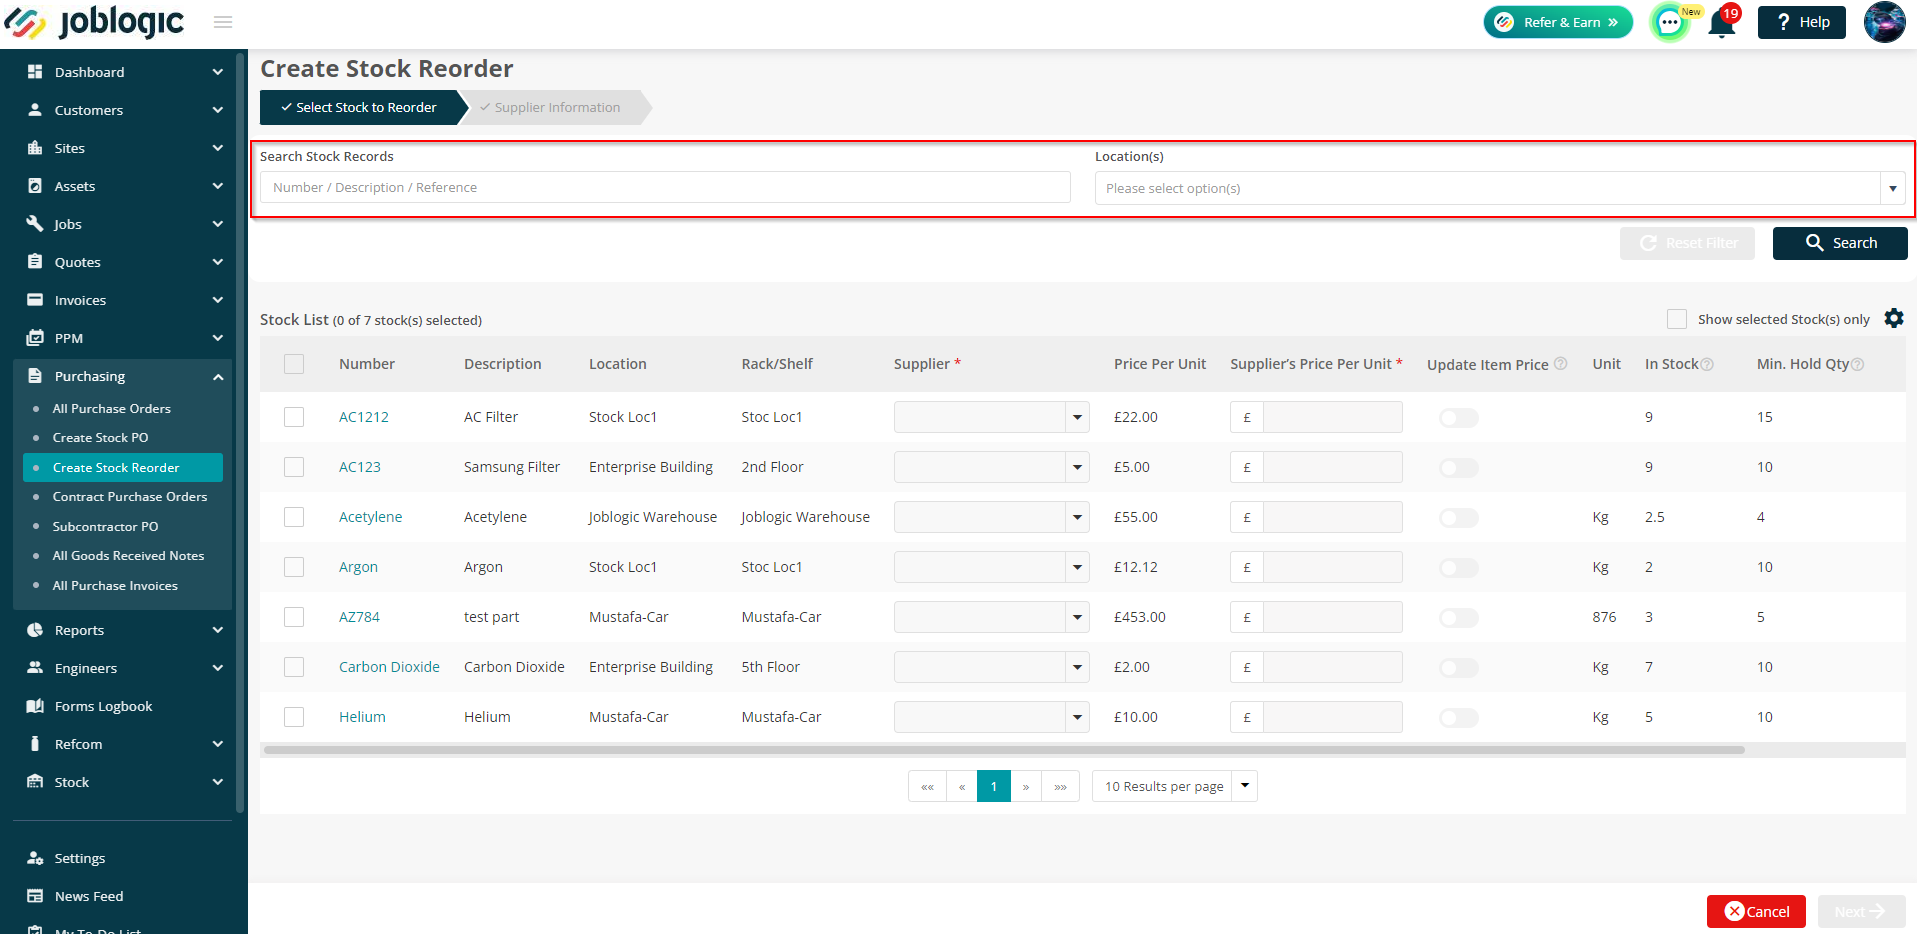Click the Refer & Earn button

pos(1558,22)
